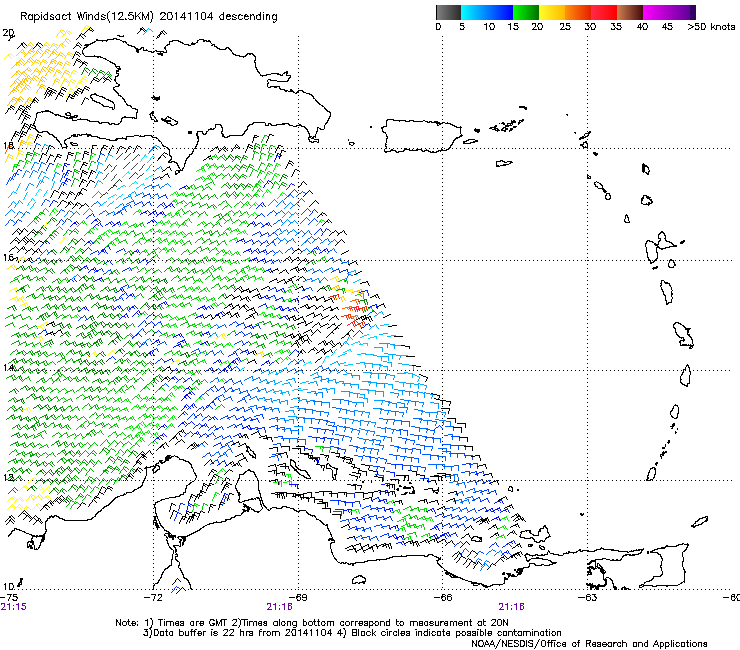Click the 'Data buffer is 22 hrs' note line
This screenshot has width=740, height=650.
coord(352,633)
